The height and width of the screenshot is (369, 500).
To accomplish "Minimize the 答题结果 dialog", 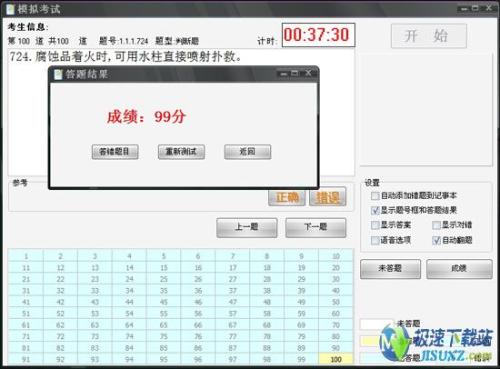I will click(x=284, y=73).
